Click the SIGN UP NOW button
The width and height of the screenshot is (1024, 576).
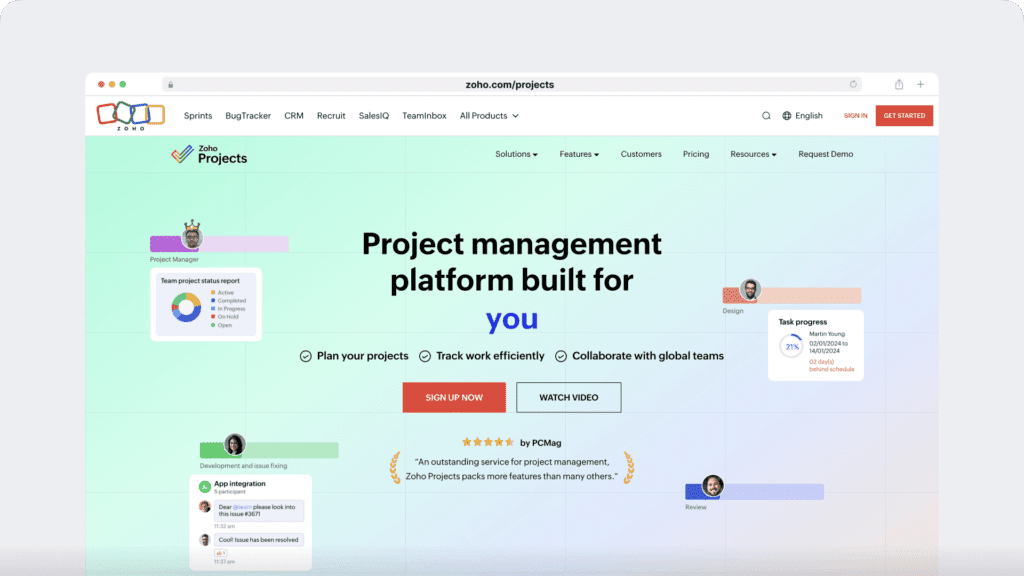click(454, 397)
